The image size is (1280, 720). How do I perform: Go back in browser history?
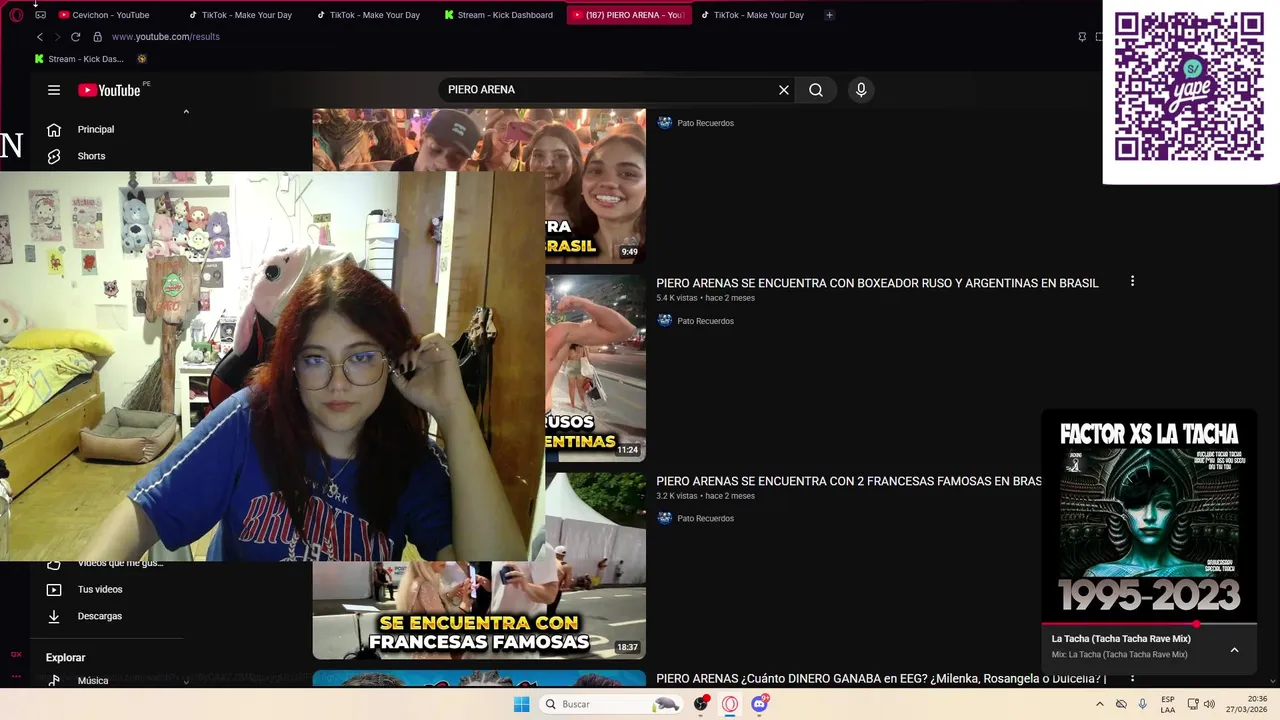40,37
